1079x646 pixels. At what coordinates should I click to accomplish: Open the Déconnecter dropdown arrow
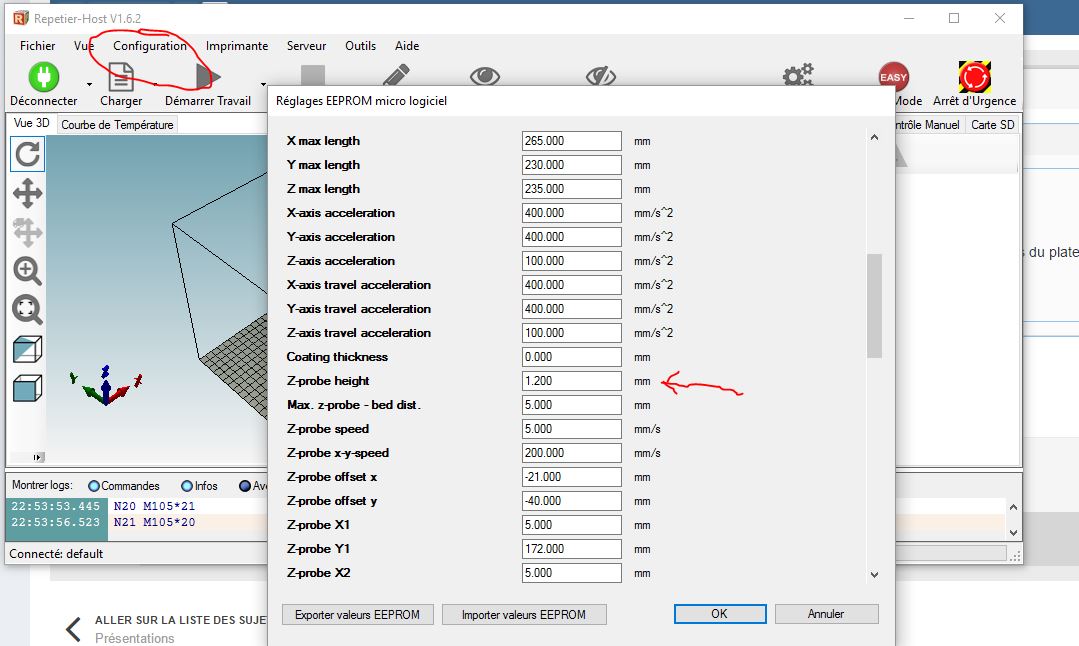[89, 85]
